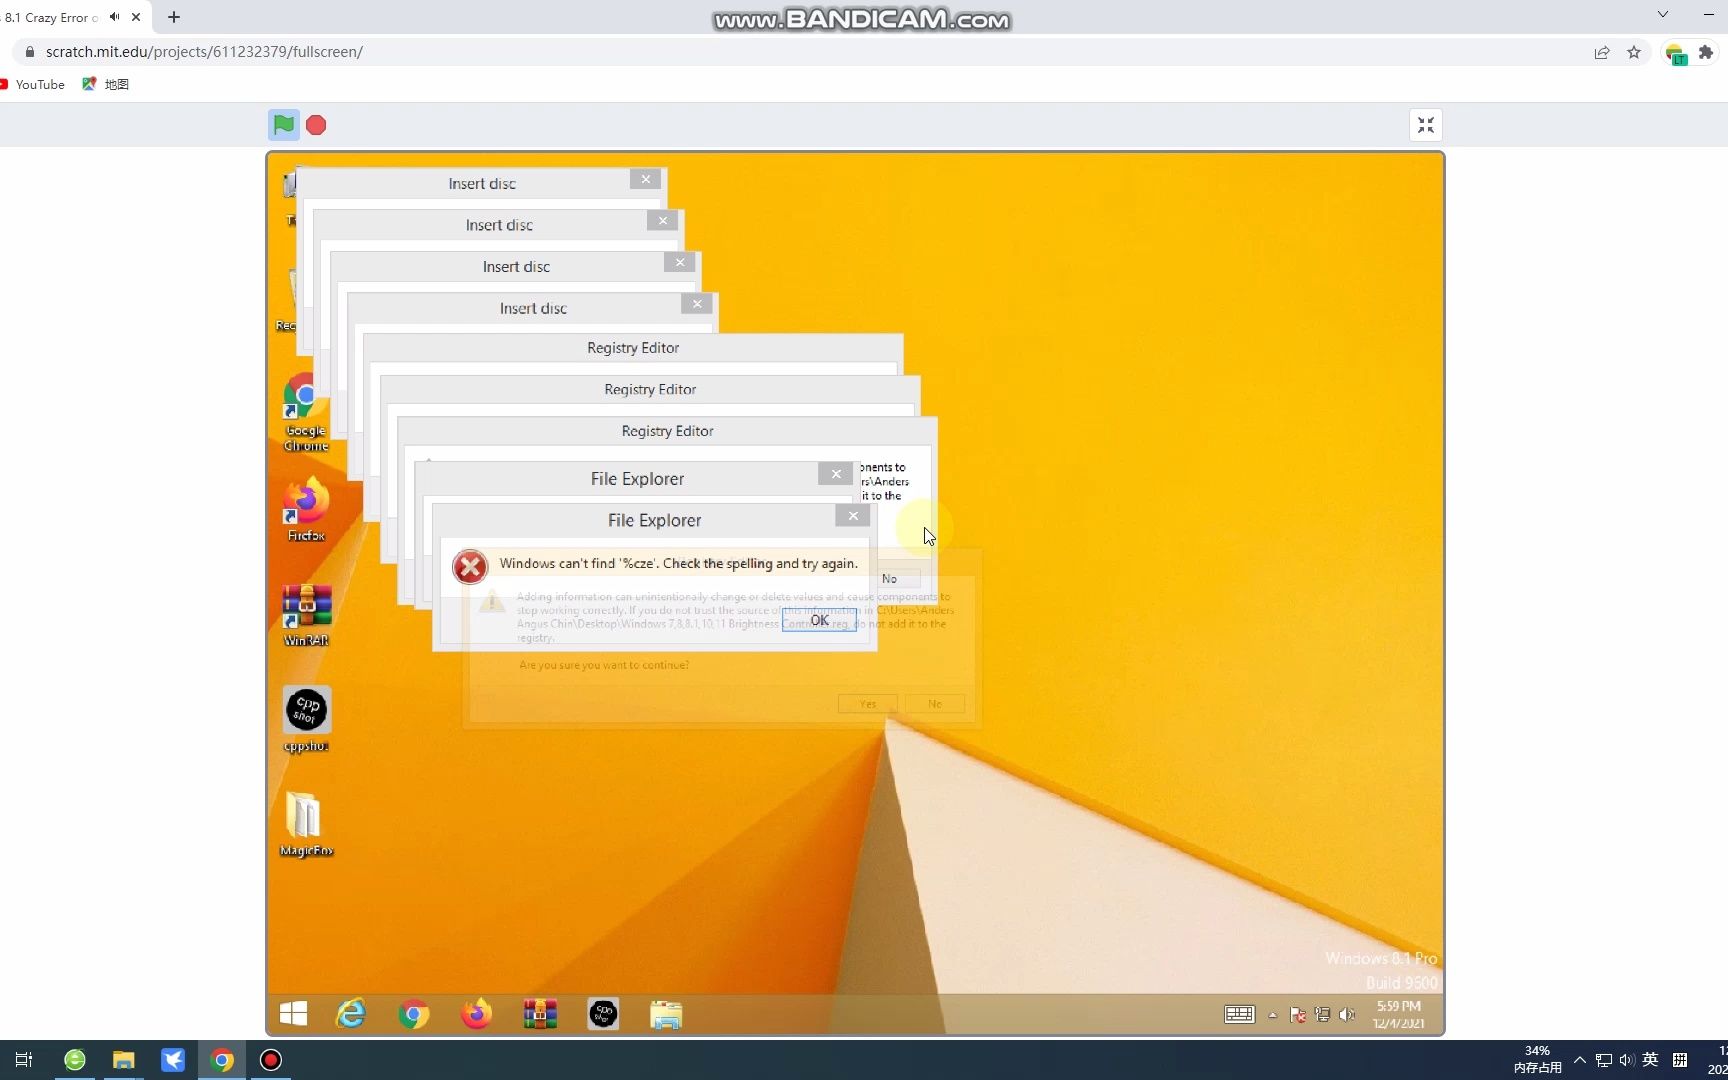
Task: Click the simulated Windows Start button
Action: [292, 1014]
